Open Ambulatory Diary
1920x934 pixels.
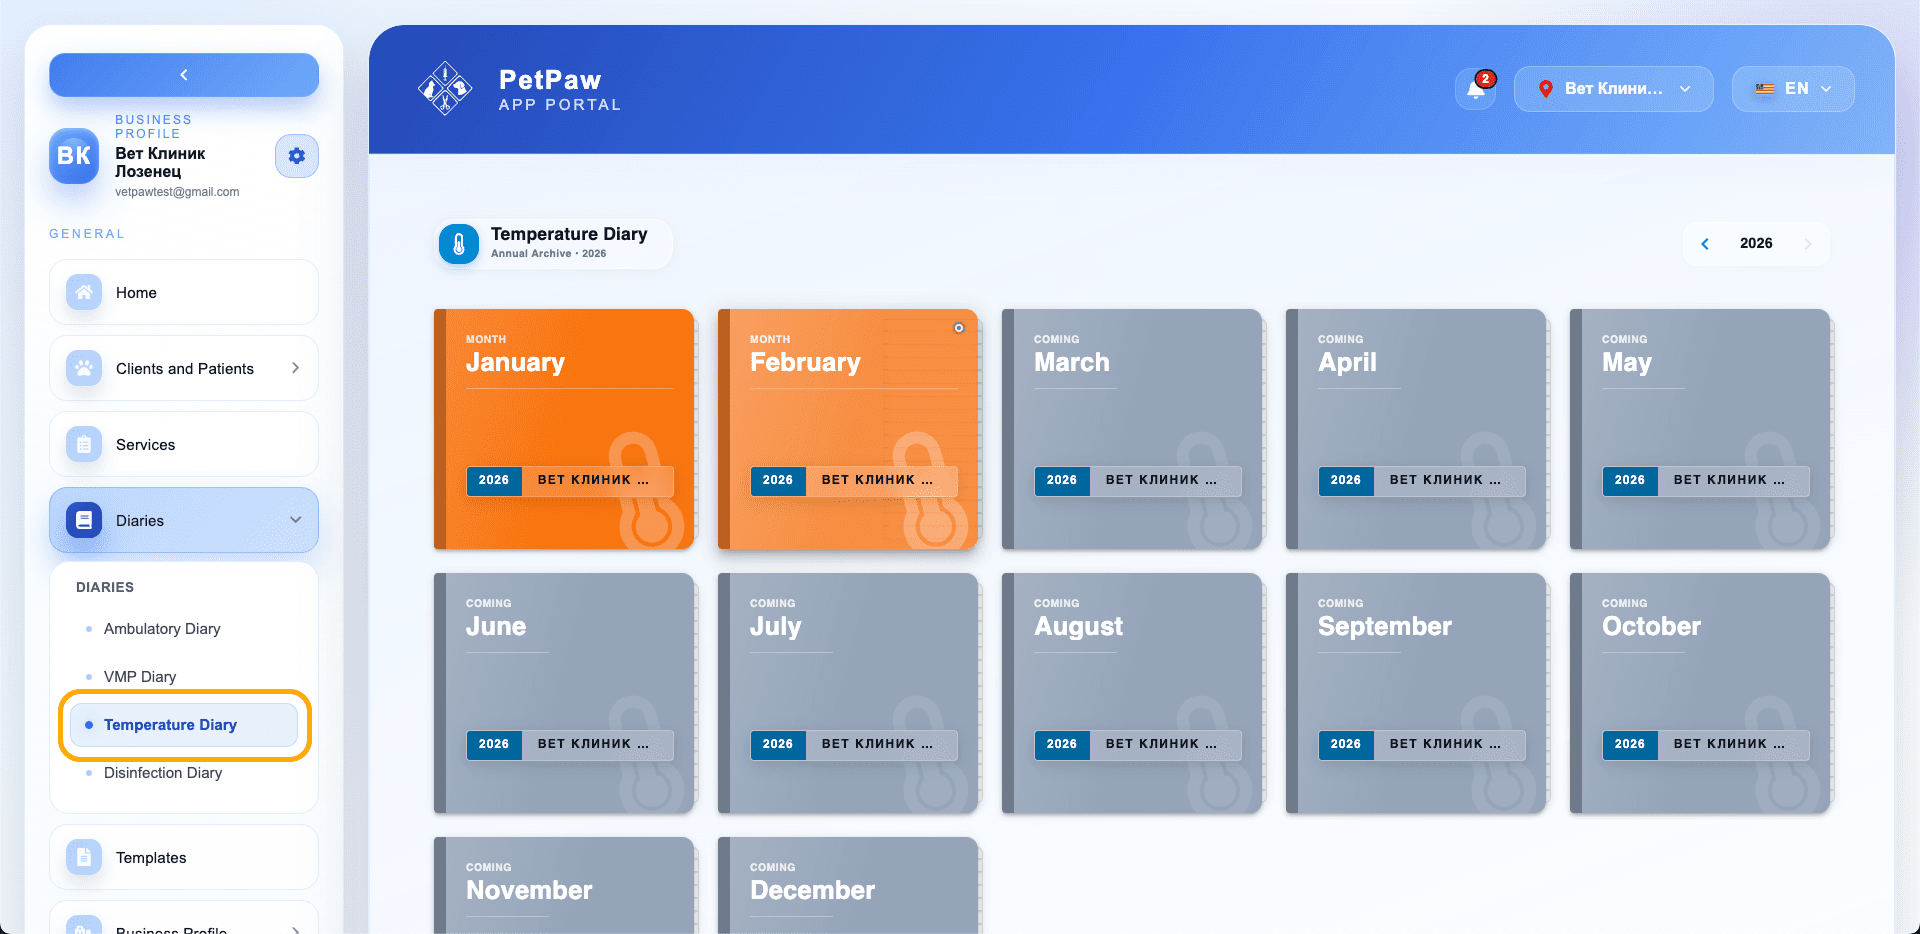click(162, 629)
